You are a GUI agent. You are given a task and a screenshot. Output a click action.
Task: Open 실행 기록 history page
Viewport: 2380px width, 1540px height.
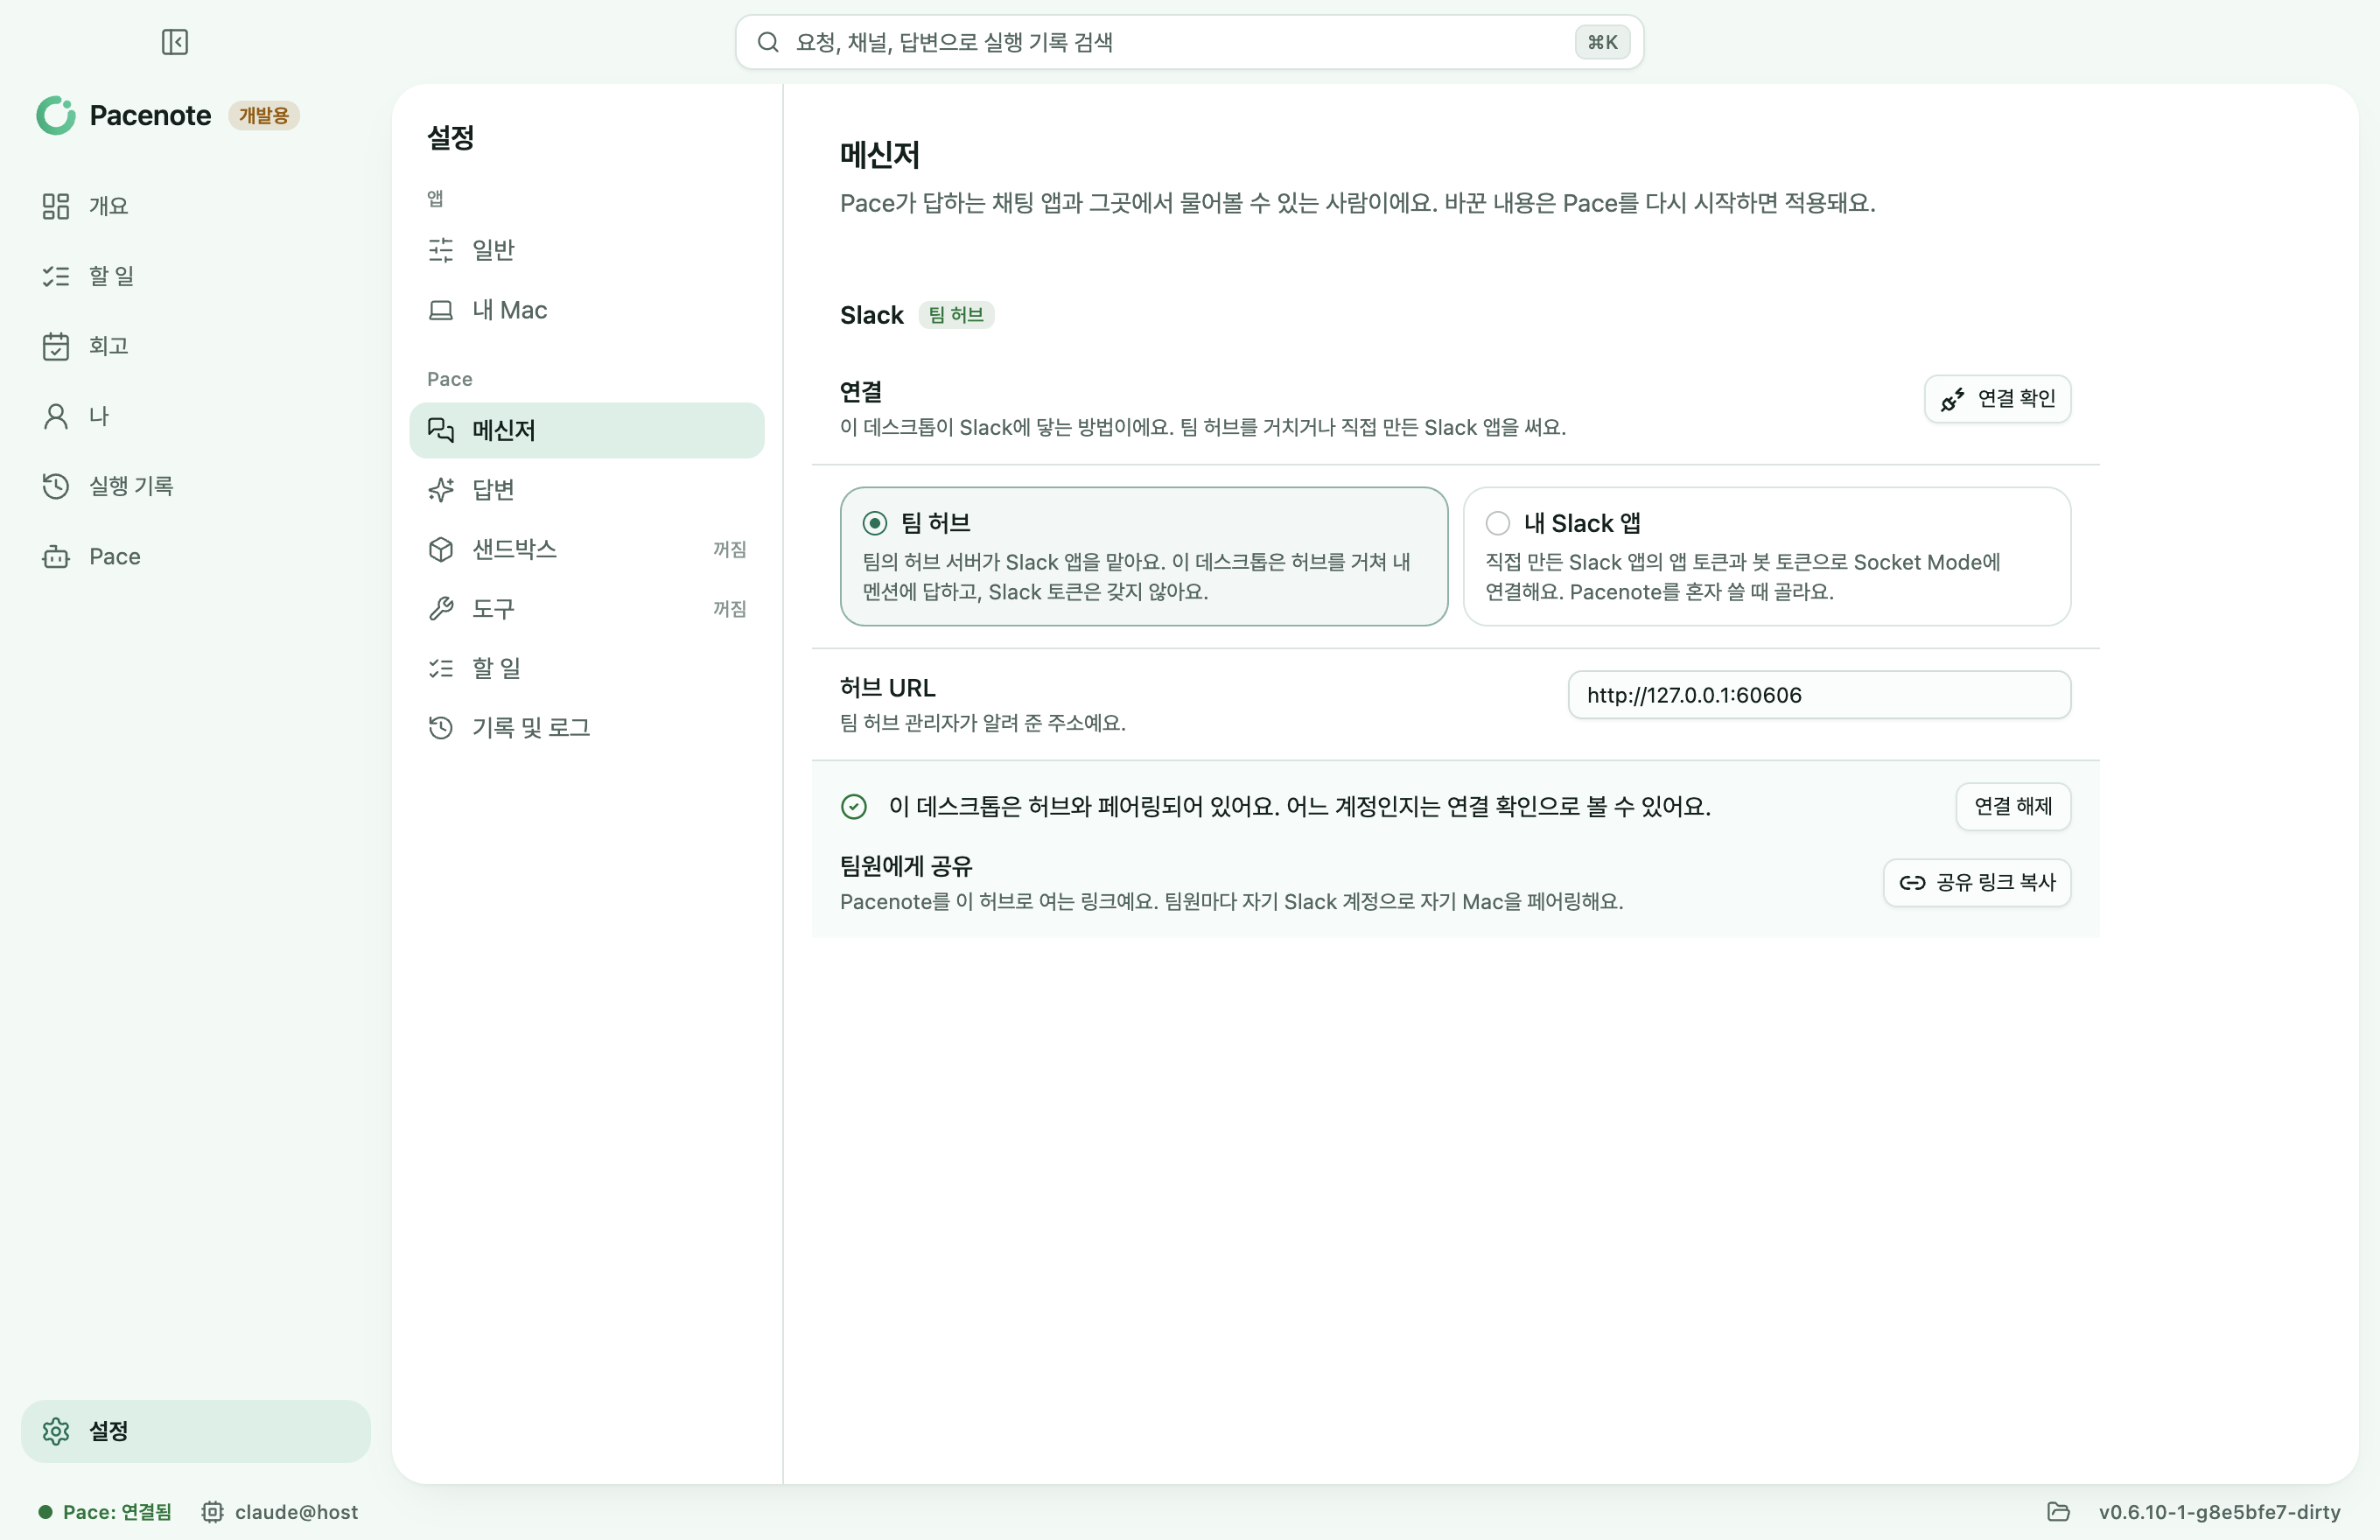click(195, 486)
